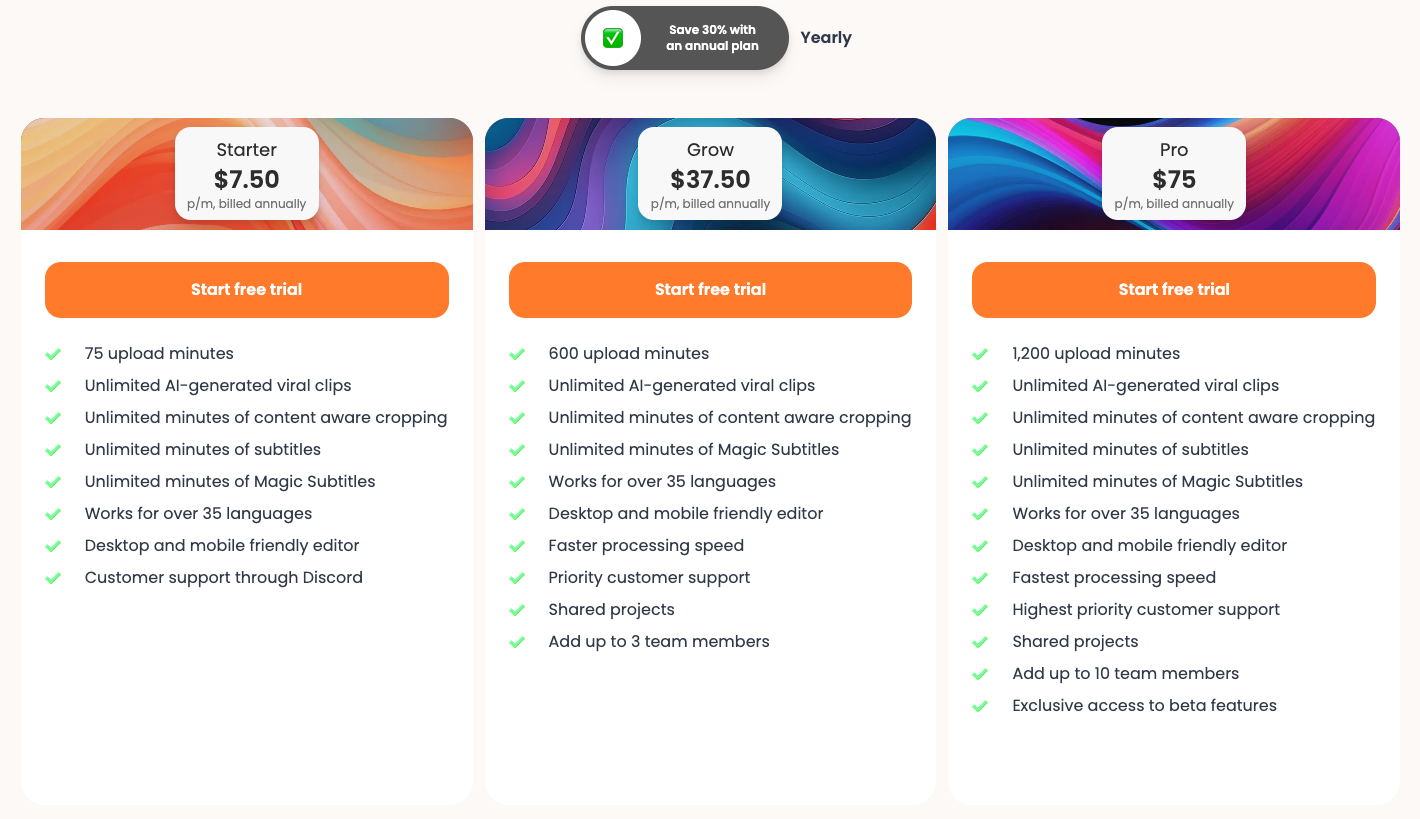Click checkmark beside Add up to 3 team members

[517, 642]
